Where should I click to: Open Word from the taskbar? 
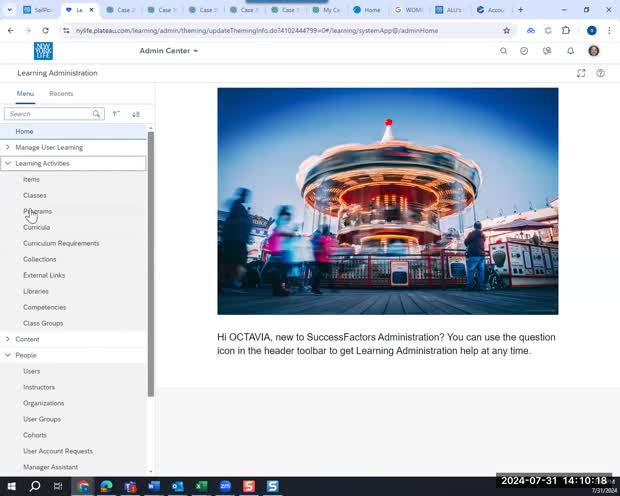coord(154,486)
